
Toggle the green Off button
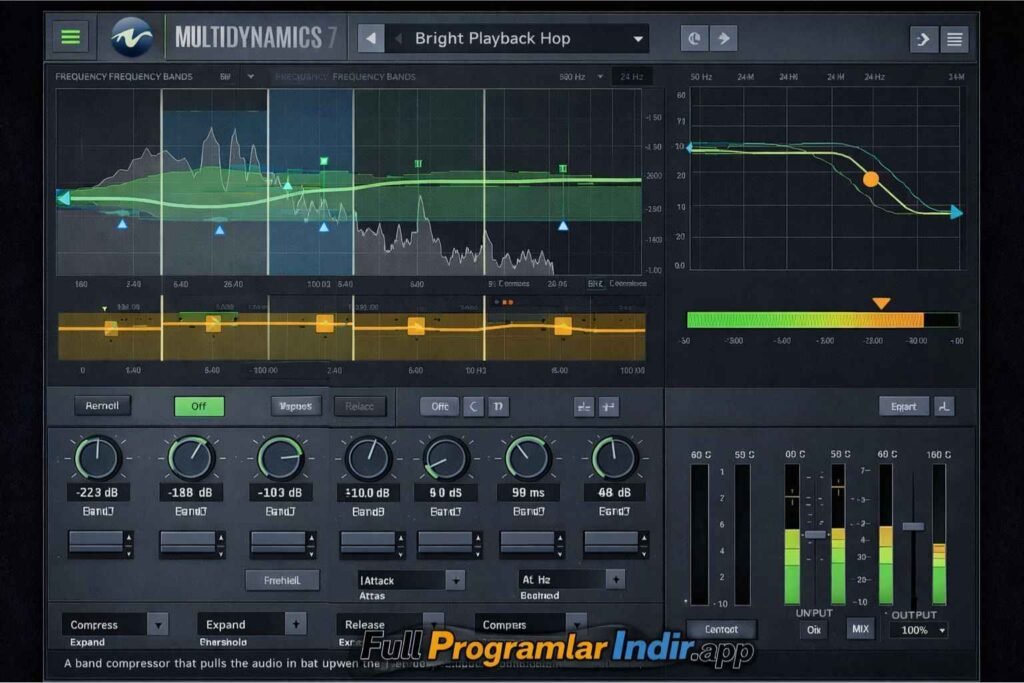199,406
